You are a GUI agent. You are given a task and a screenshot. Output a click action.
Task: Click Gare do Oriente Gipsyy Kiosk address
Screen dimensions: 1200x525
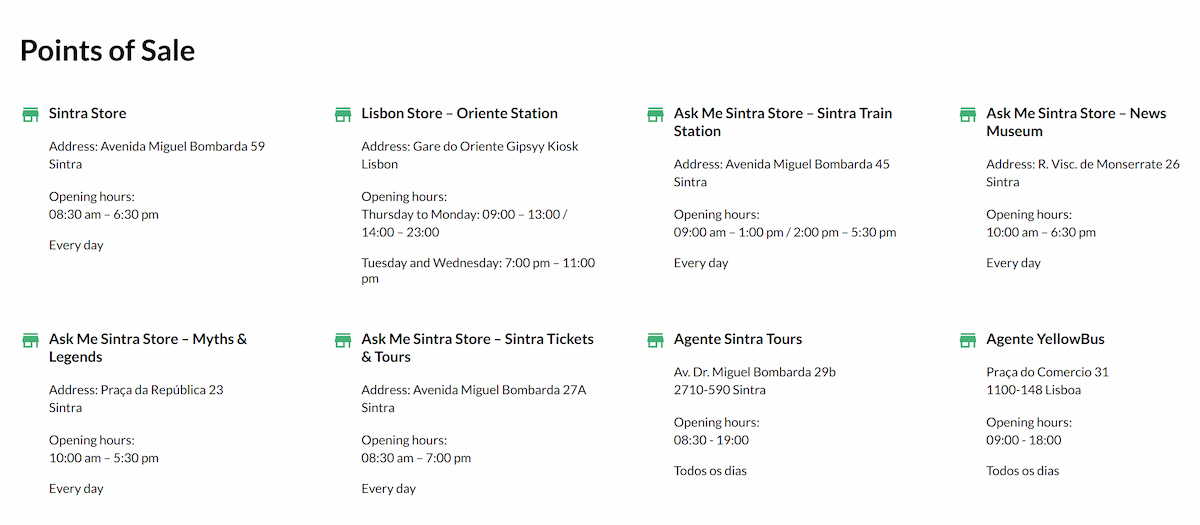pyautogui.click(x=469, y=147)
